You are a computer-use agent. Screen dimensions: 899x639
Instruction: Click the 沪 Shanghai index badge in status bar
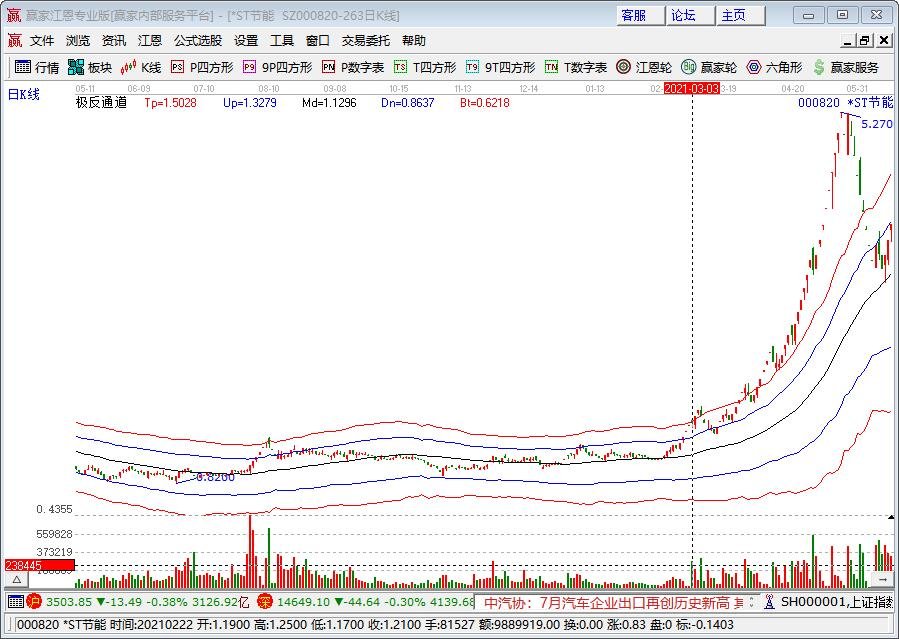click(x=34, y=602)
